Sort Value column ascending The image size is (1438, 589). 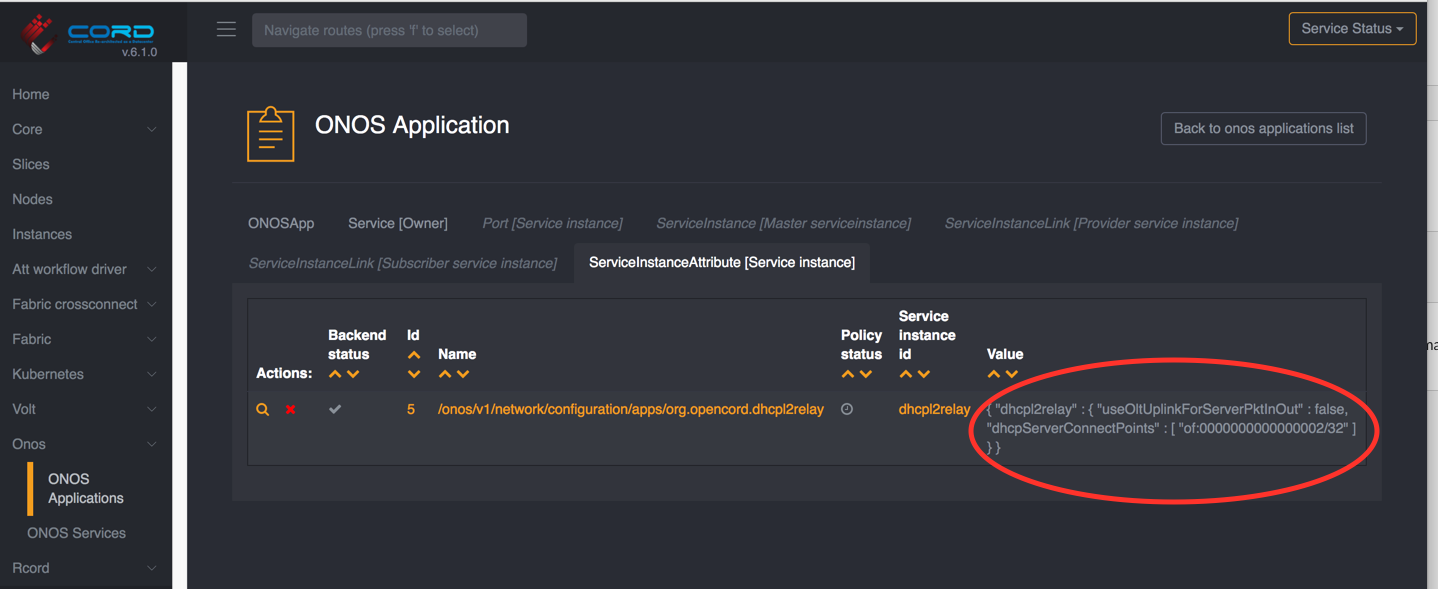994,374
